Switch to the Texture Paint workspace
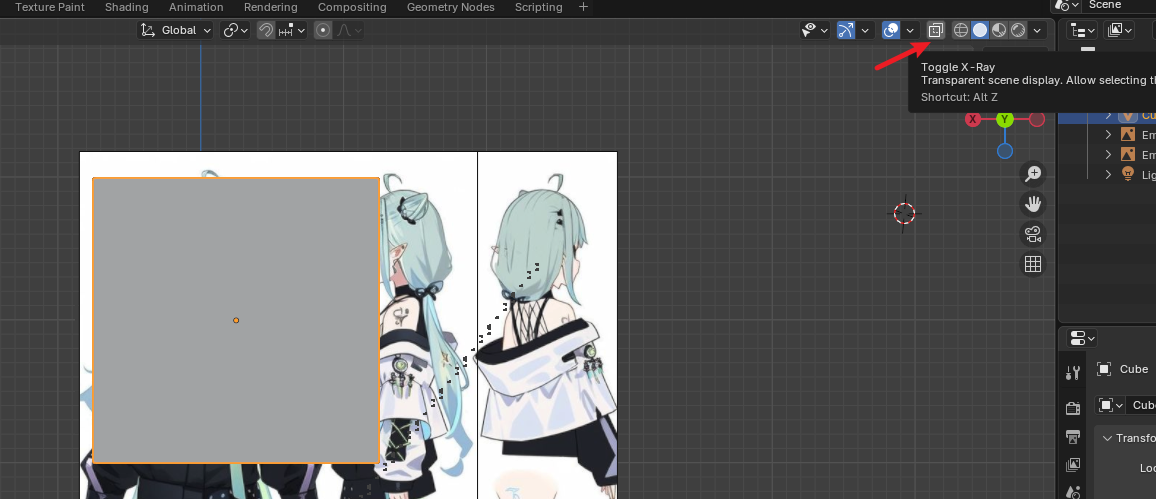 pyautogui.click(x=49, y=7)
